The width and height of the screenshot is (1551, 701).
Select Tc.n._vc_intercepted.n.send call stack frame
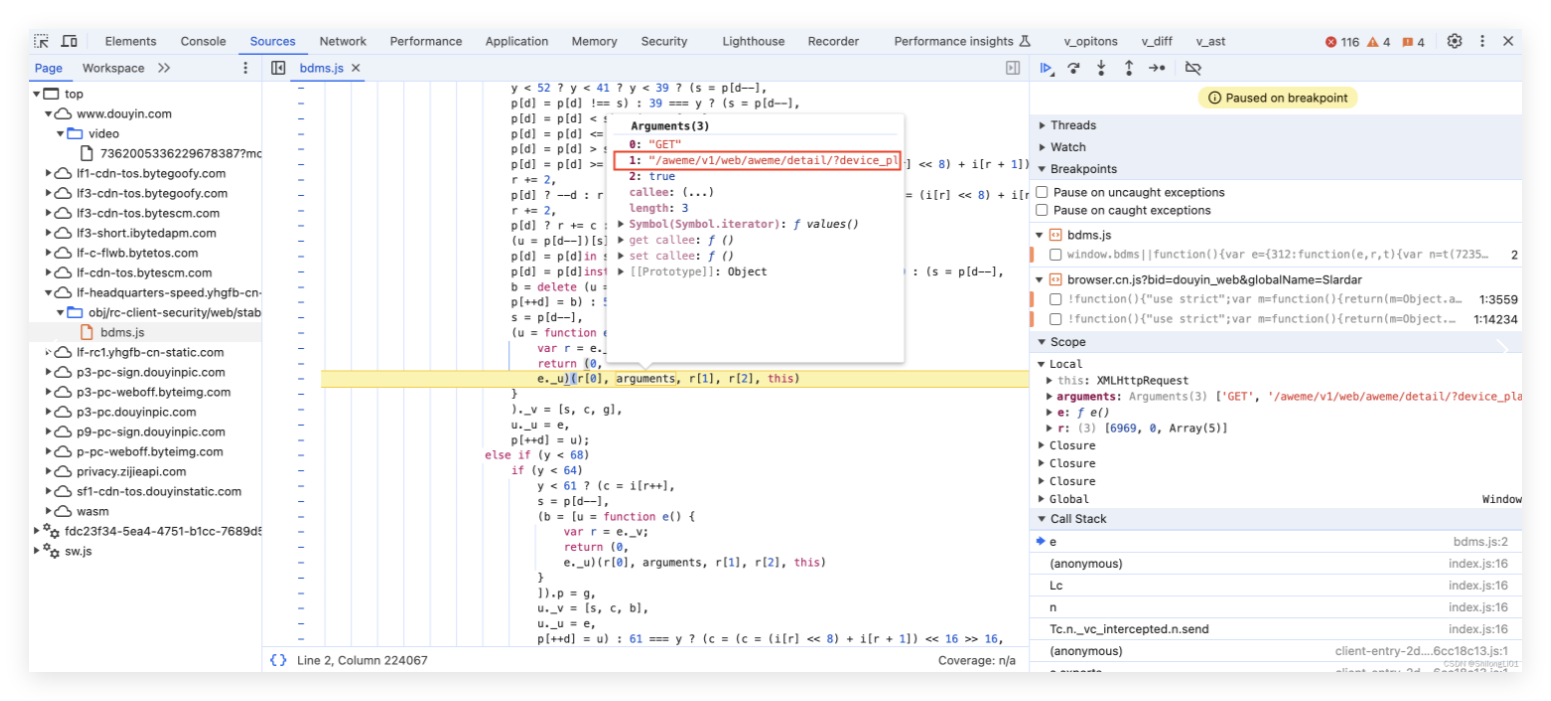(x=1275, y=629)
